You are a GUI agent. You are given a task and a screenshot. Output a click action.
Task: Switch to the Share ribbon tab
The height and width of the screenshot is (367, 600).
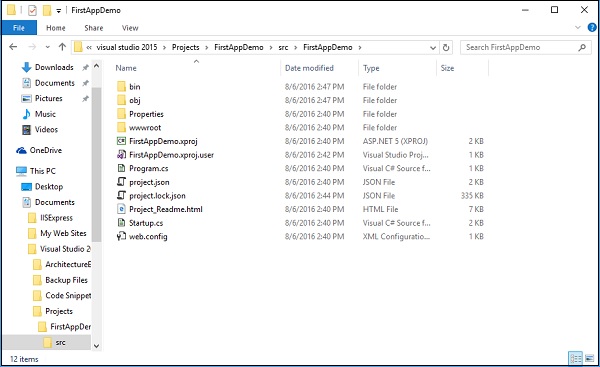click(94, 28)
